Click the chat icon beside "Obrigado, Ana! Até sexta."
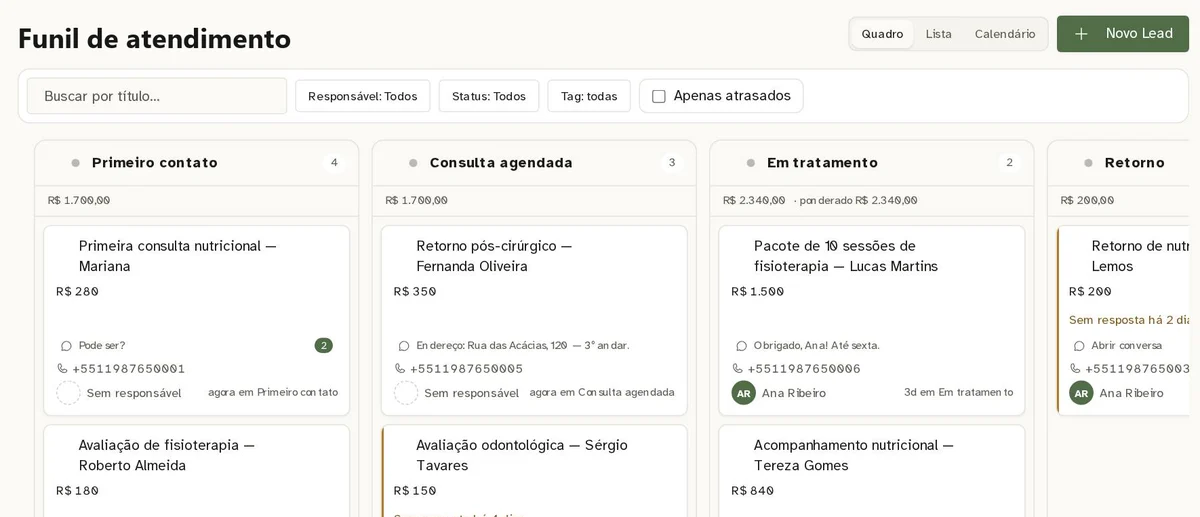1200x517 pixels. point(742,346)
